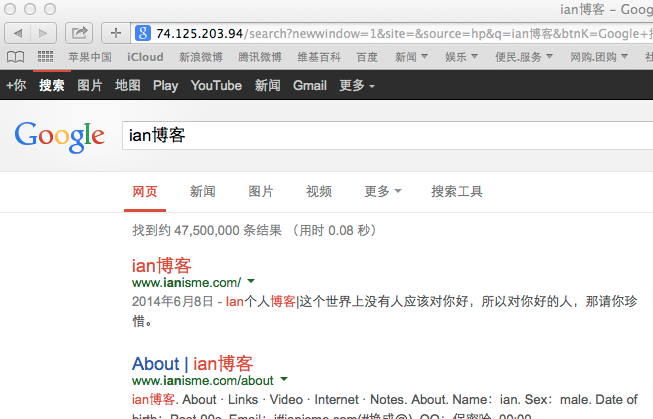The height and width of the screenshot is (419, 653).
Task: Open Gmail in Google black bar
Action: 310,85
